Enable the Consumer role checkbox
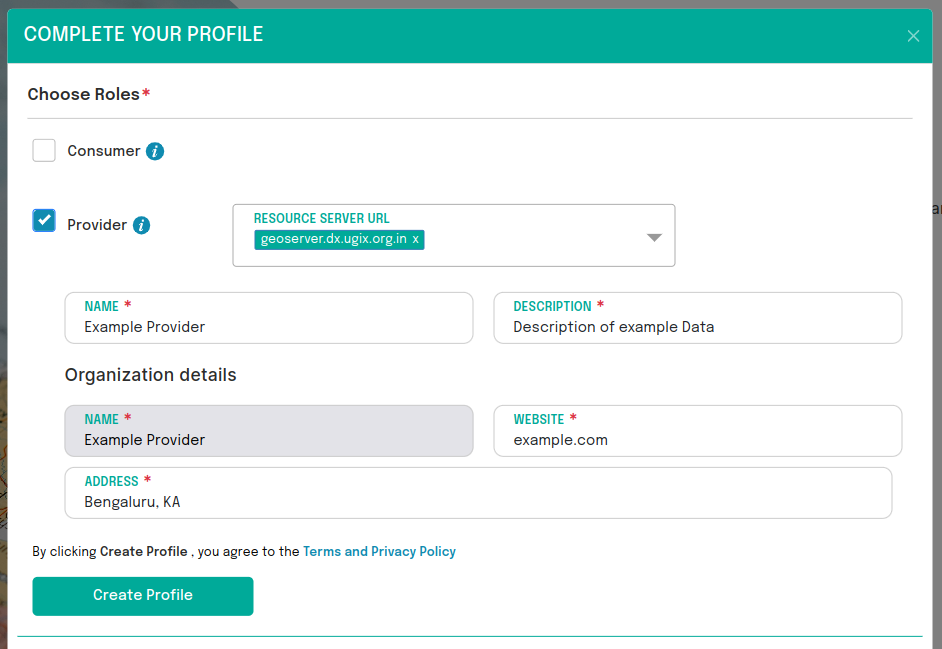942x649 pixels. tap(44, 149)
